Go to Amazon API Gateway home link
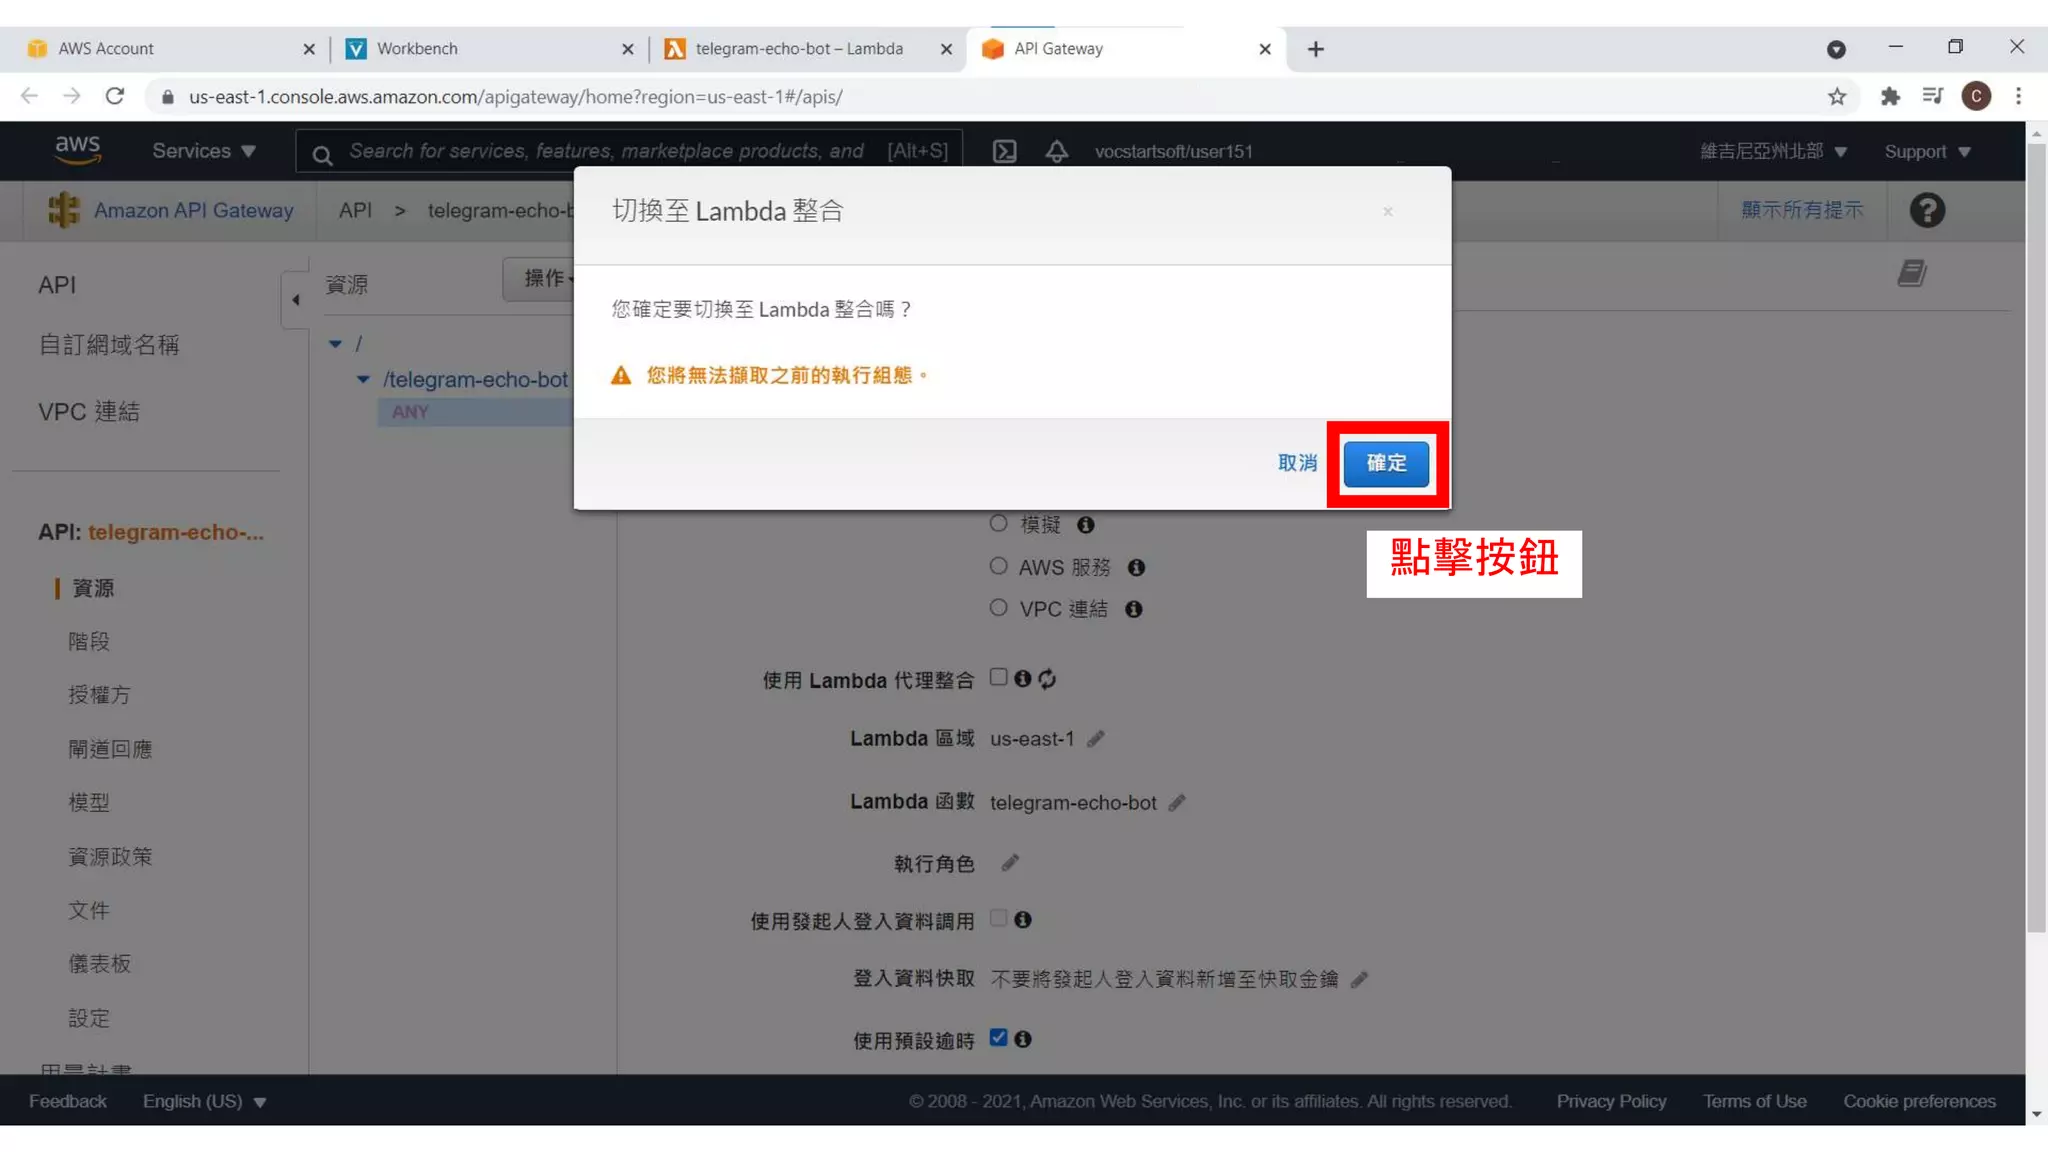Viewport: 2048px width, 1152px height. (x=193, y=210)
